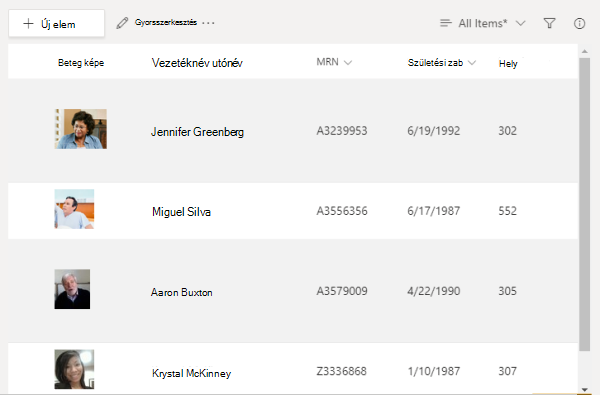This screenshot has height=395, width=600.
Task: Click the All Items view lines icon
Action: coord(446,23)
